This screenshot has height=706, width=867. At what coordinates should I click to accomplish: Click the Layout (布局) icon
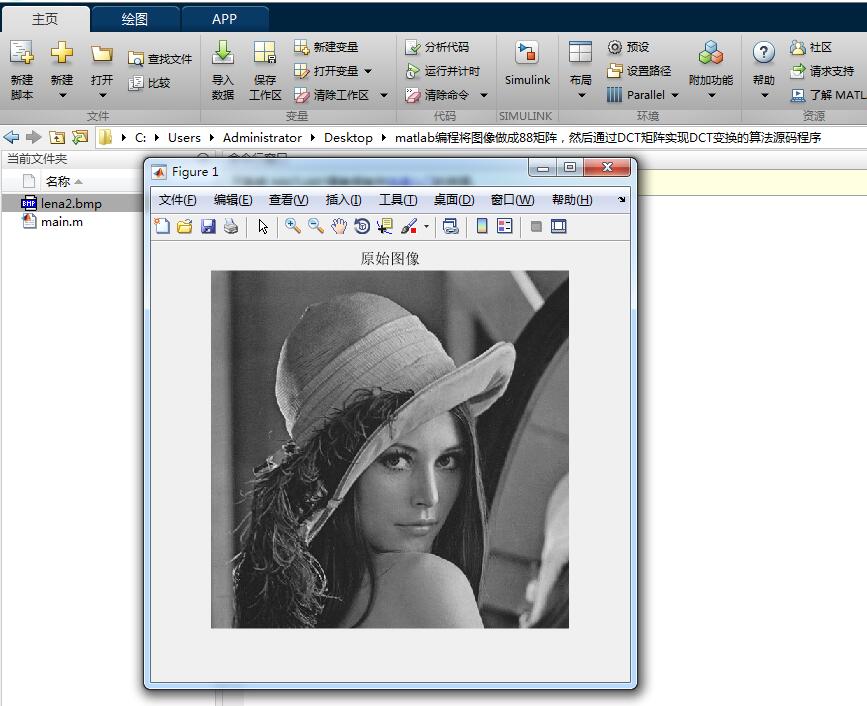(581, 53)
